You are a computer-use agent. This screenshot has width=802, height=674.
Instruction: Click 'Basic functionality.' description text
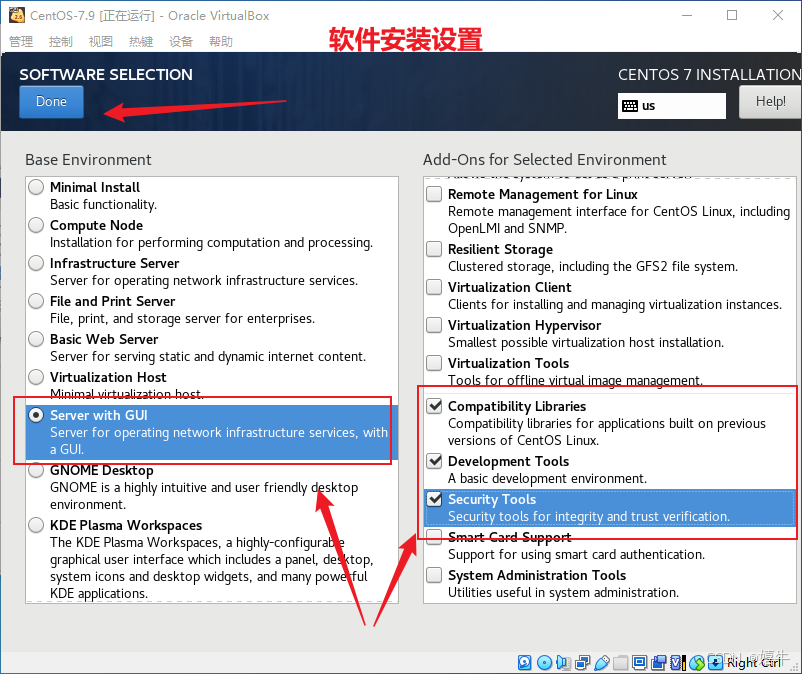(x=103, y=205)
